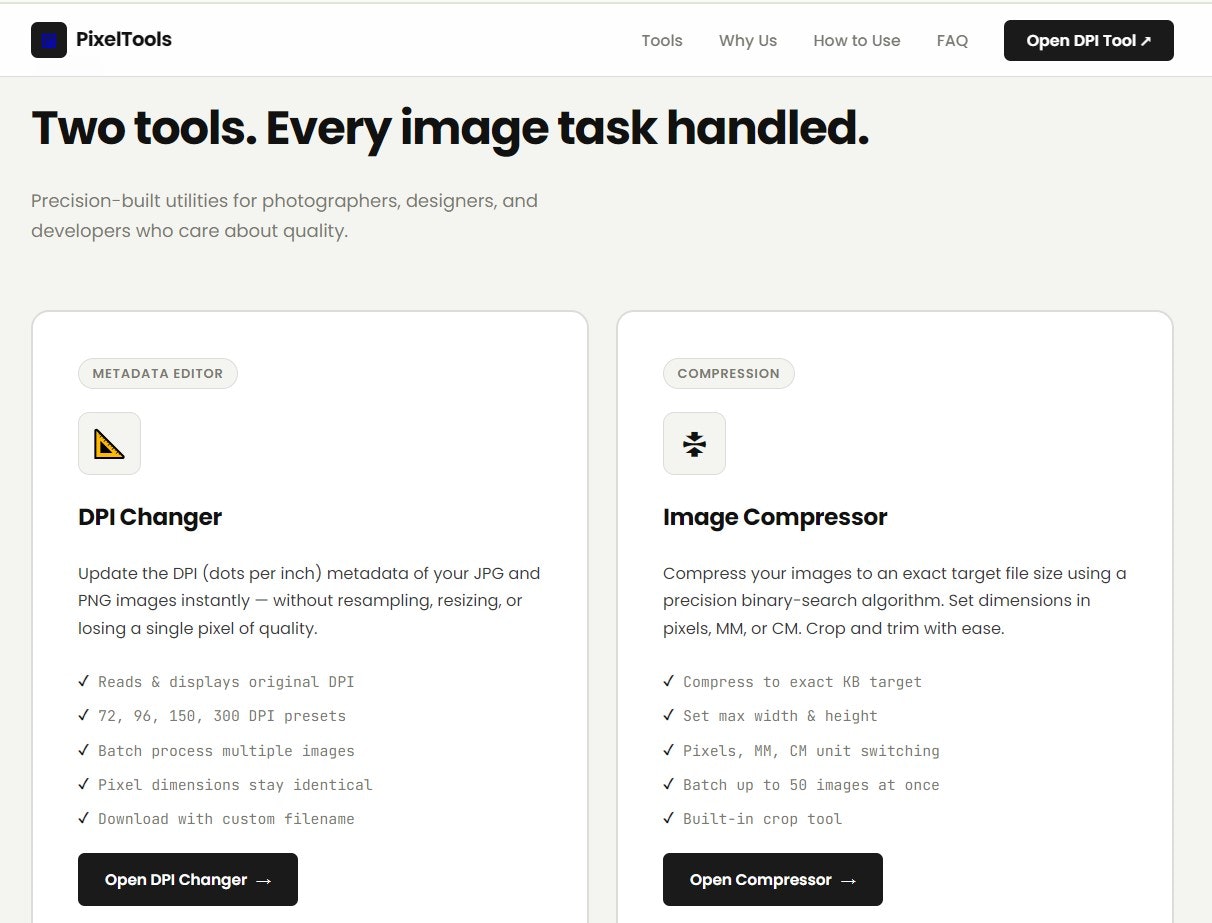The height and width of the screenshot is (923, 1212).
Task: Click the headline Two tools Every image task handled
Action: pos(451,128)
